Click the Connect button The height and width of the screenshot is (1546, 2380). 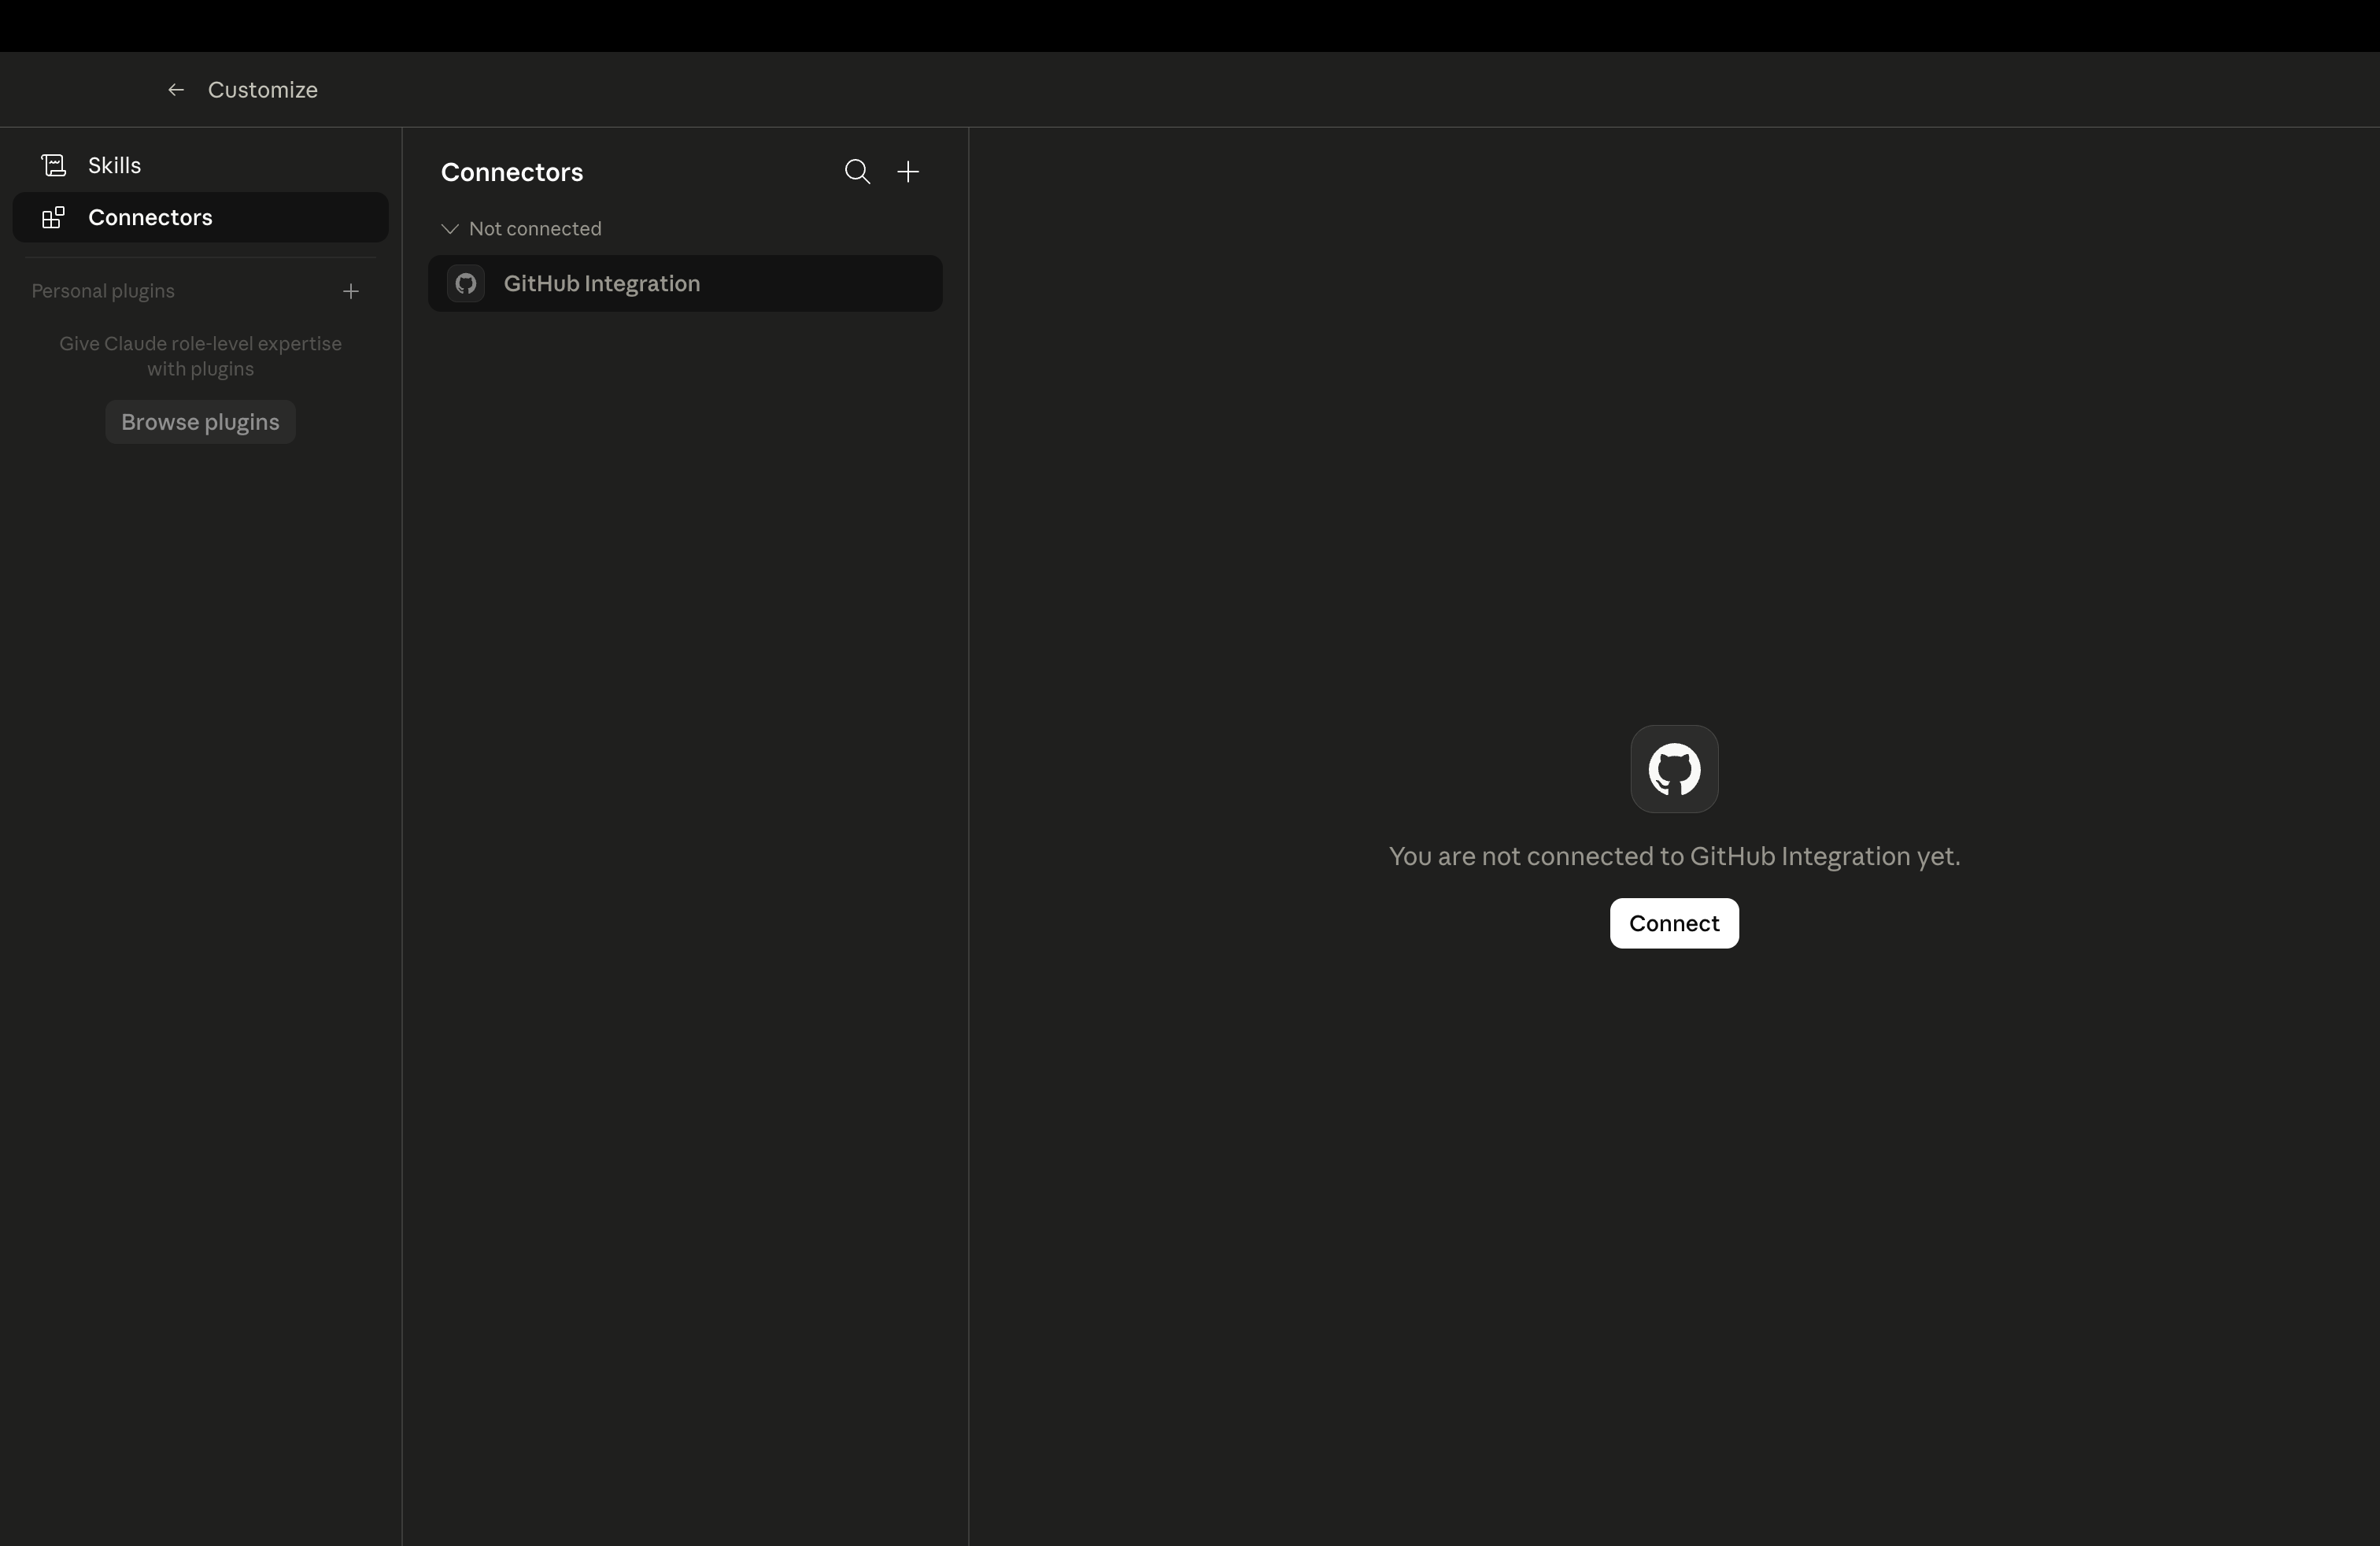point(1674,923)
